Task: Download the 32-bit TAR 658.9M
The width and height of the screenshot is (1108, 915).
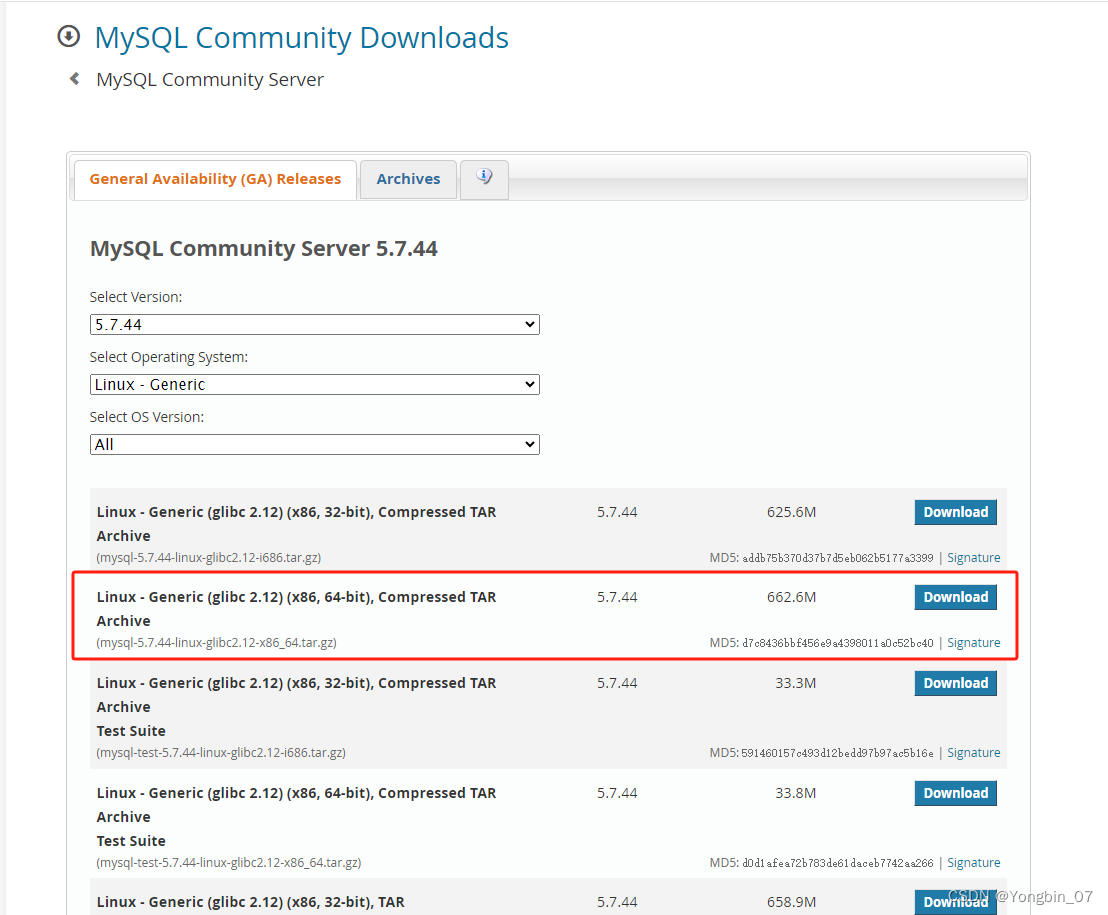Action: 955,902
